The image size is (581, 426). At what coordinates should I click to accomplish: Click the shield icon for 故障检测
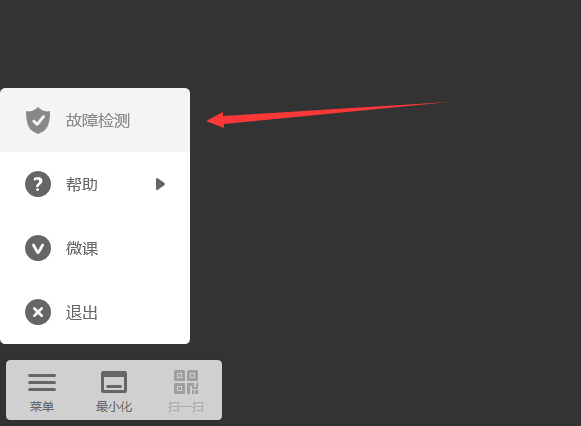[38, 120]
